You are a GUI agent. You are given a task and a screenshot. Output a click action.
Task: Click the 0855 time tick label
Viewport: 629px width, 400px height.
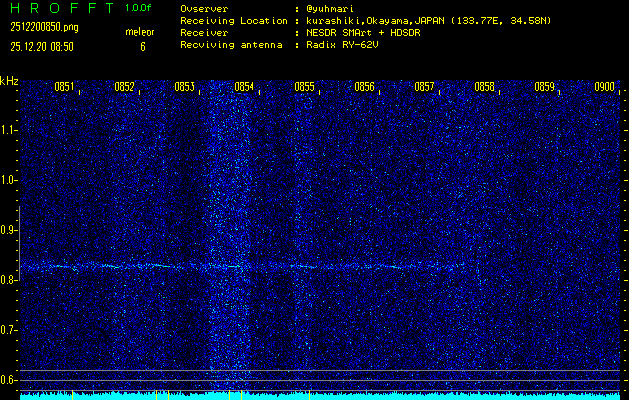(304, 87)
